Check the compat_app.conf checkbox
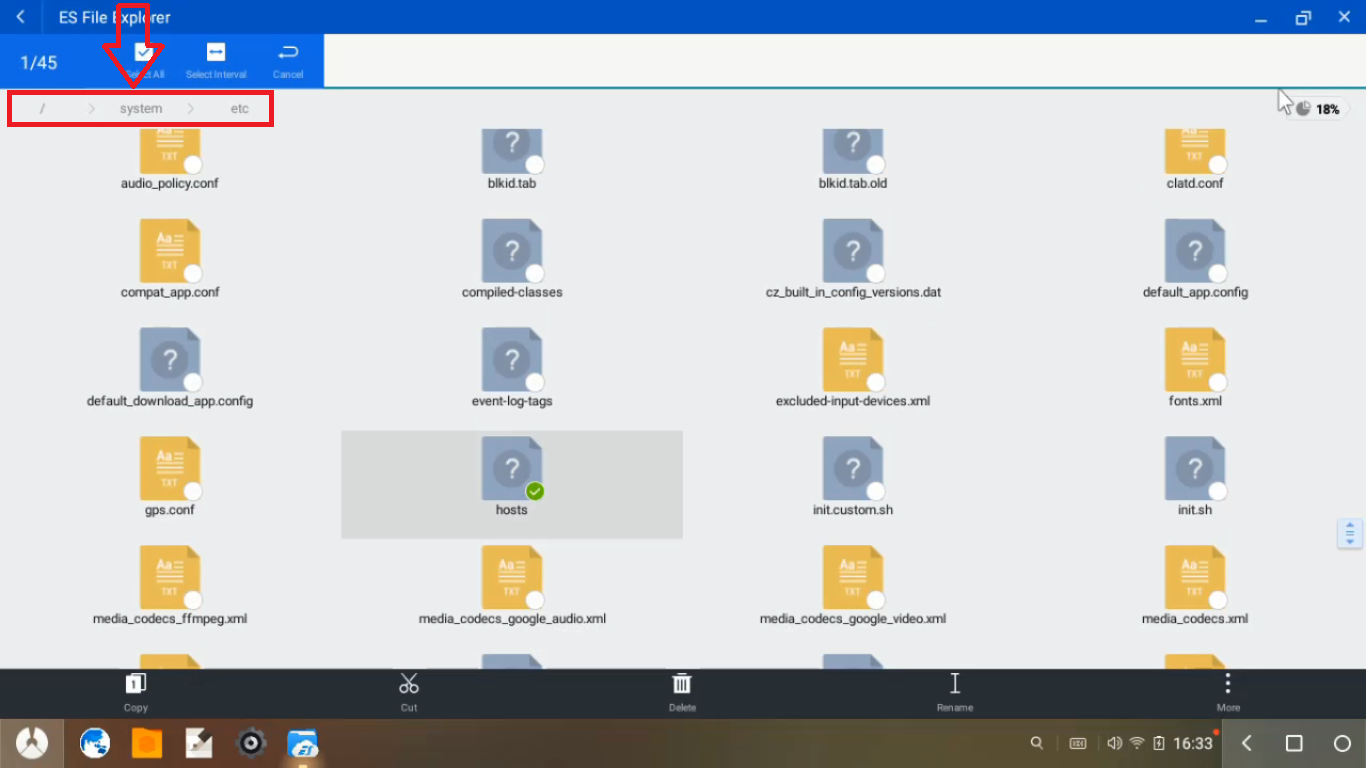Screen dimensions: 1366x768 pos(193,273)
